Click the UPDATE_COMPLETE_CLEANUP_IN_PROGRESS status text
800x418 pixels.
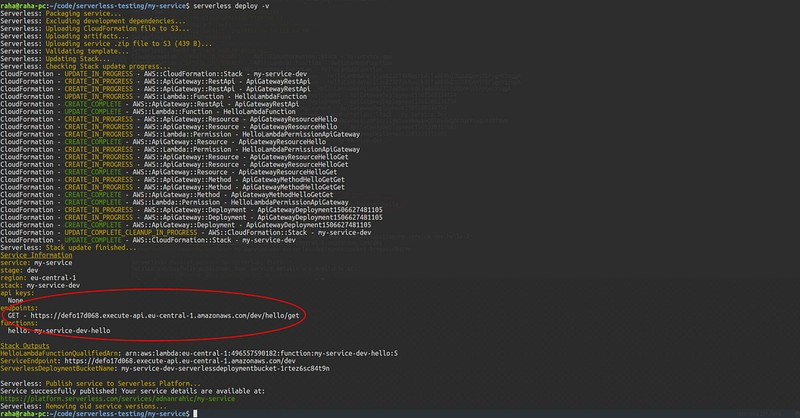tap(131, 232)
